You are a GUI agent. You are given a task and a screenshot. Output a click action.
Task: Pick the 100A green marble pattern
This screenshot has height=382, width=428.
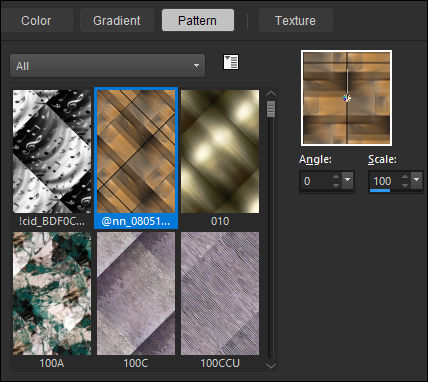tap(52, 294)
